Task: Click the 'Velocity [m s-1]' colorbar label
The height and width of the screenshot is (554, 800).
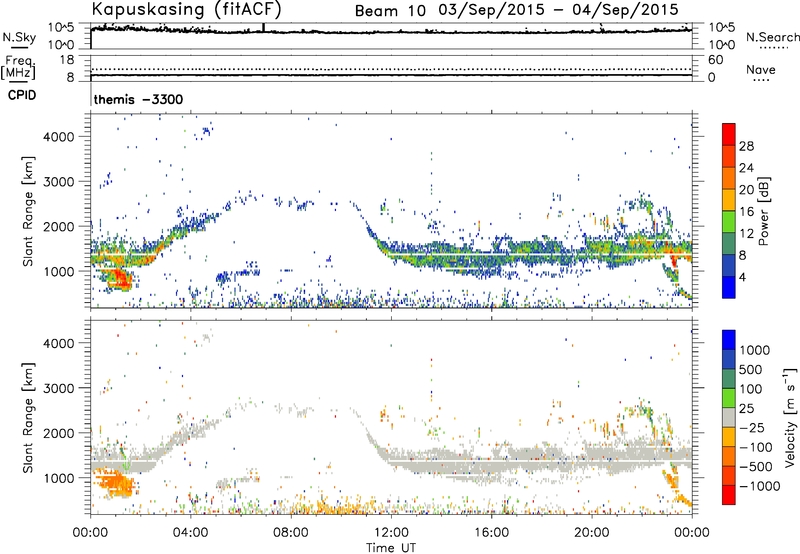Action: click(x=791, y=417)
